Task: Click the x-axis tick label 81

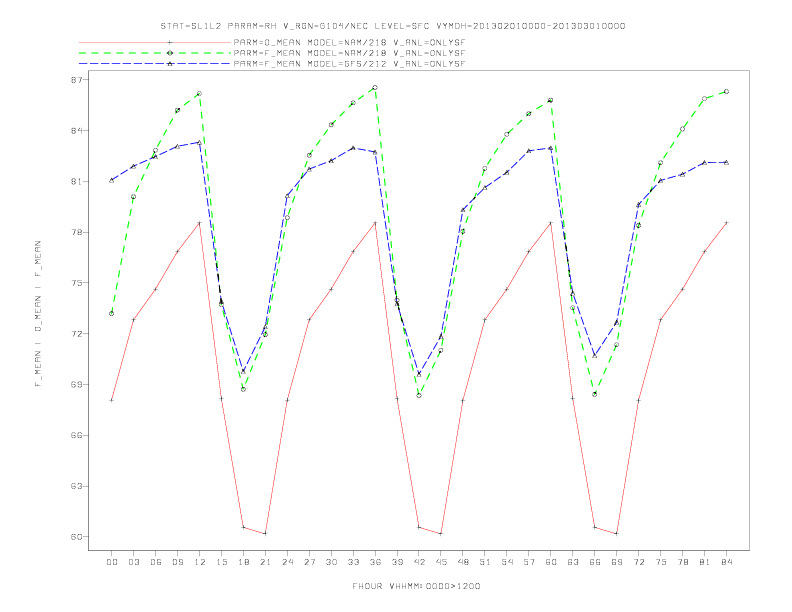Action: coord(705,562)
